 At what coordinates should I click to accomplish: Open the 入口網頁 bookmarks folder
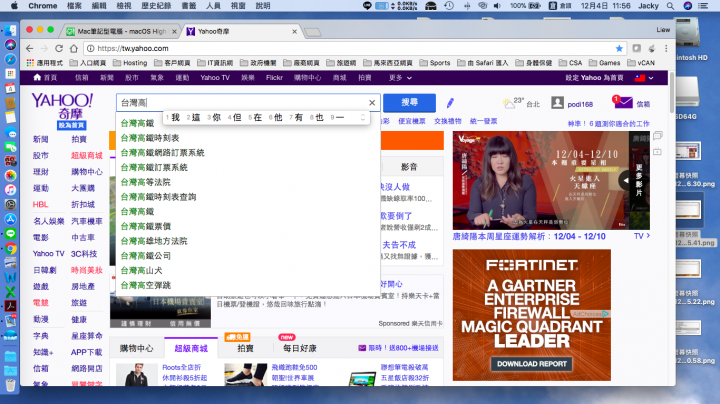coord(88,63)
